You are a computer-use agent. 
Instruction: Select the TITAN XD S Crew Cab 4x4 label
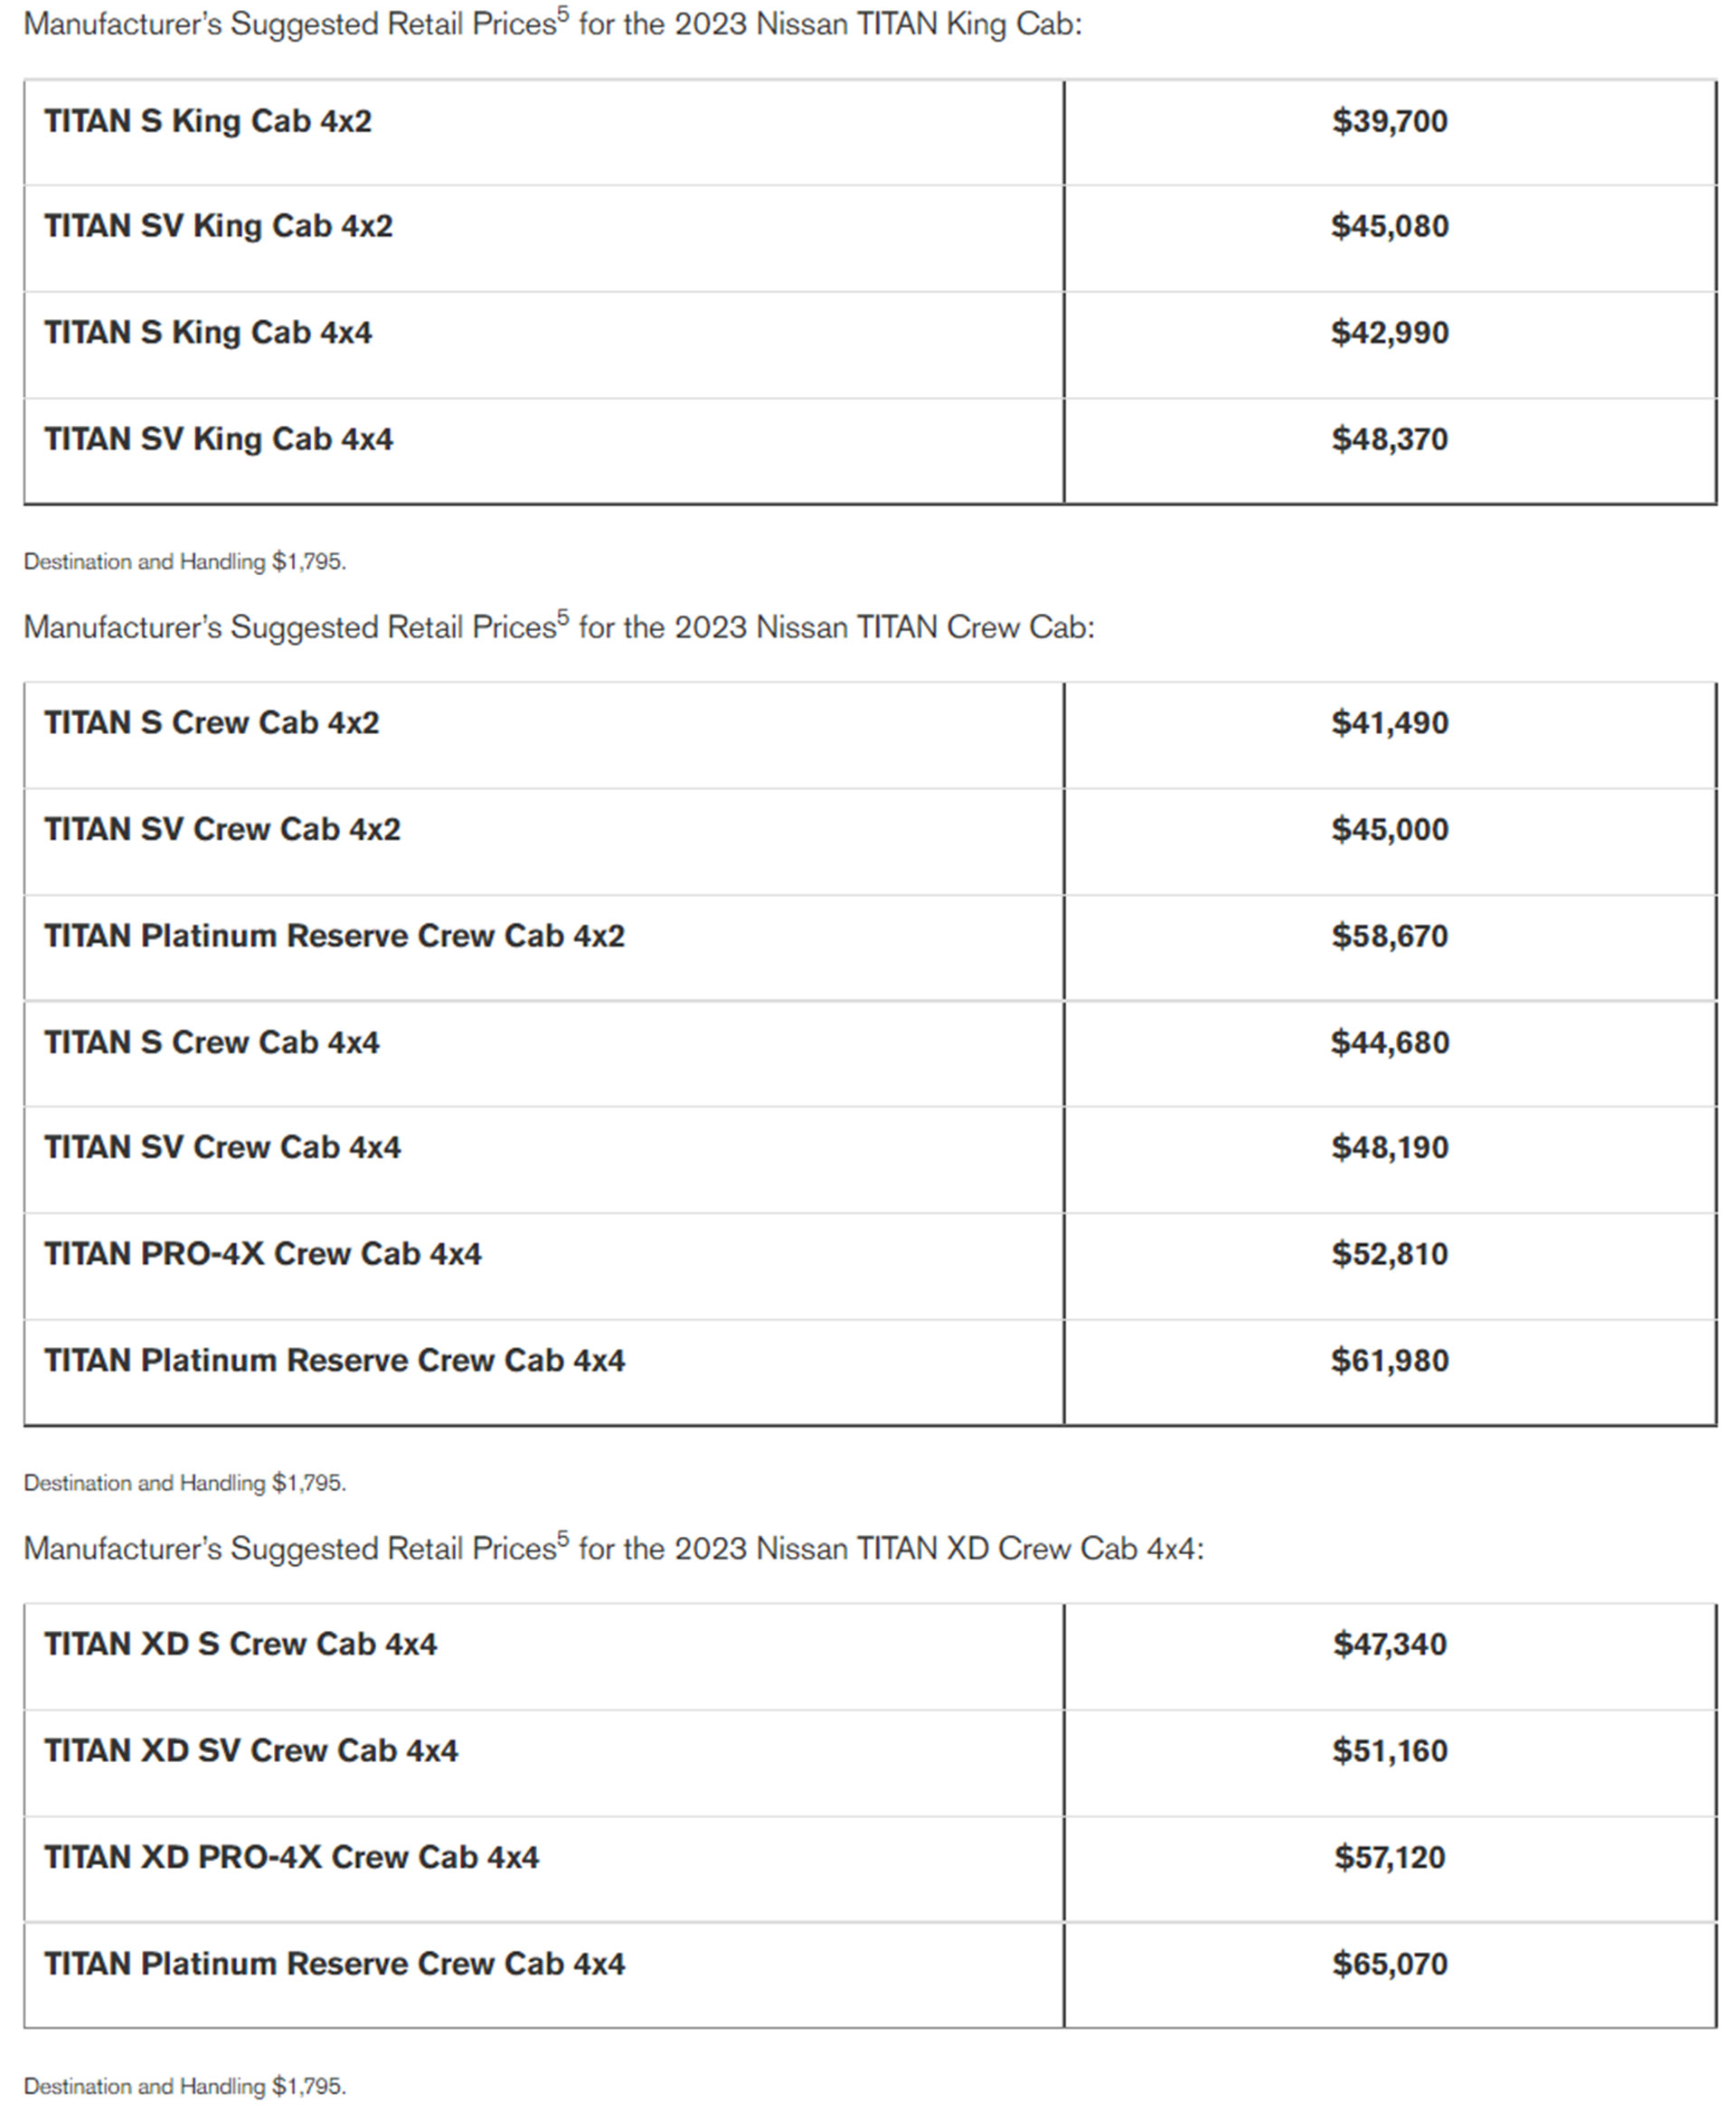coord(240,1644)
